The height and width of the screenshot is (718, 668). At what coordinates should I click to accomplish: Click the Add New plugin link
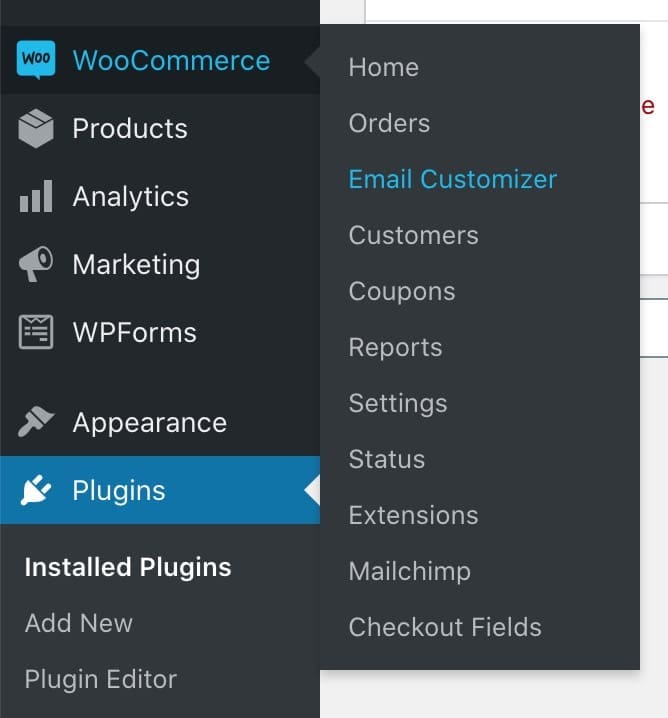79,623
